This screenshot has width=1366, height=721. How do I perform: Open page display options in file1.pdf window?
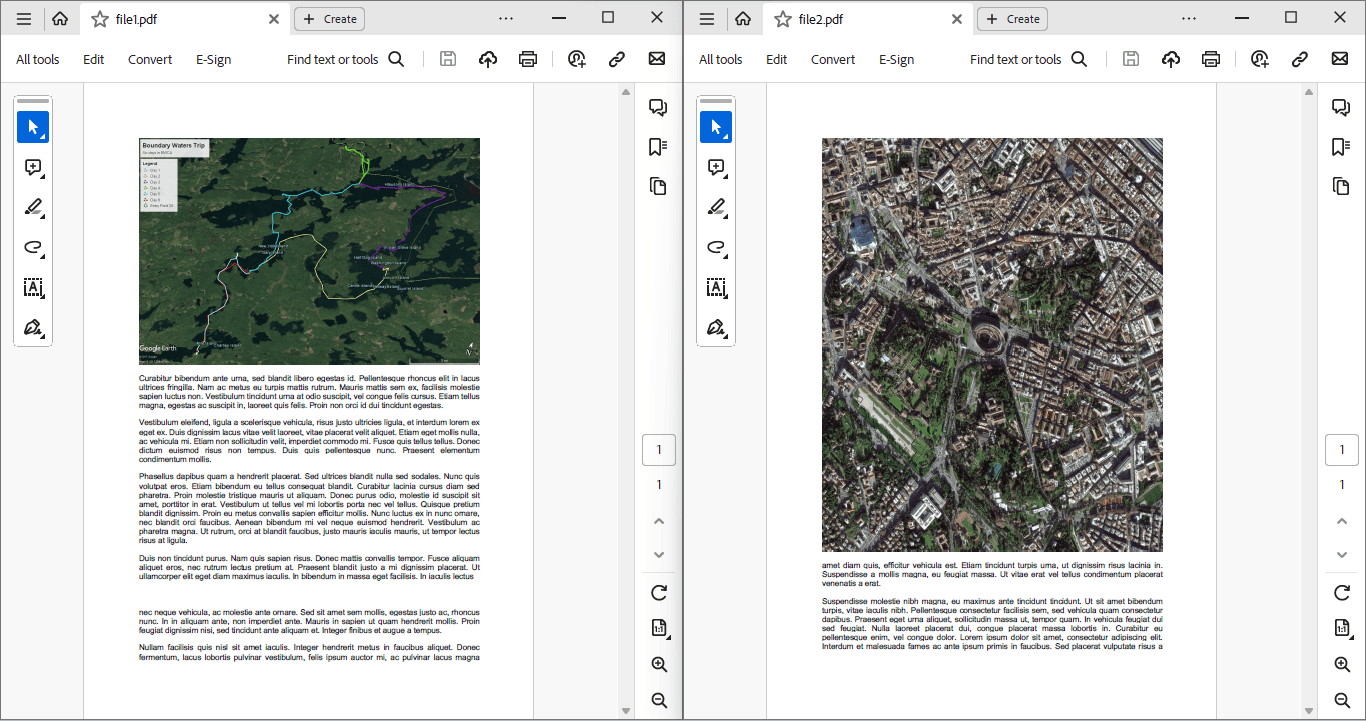659,629
